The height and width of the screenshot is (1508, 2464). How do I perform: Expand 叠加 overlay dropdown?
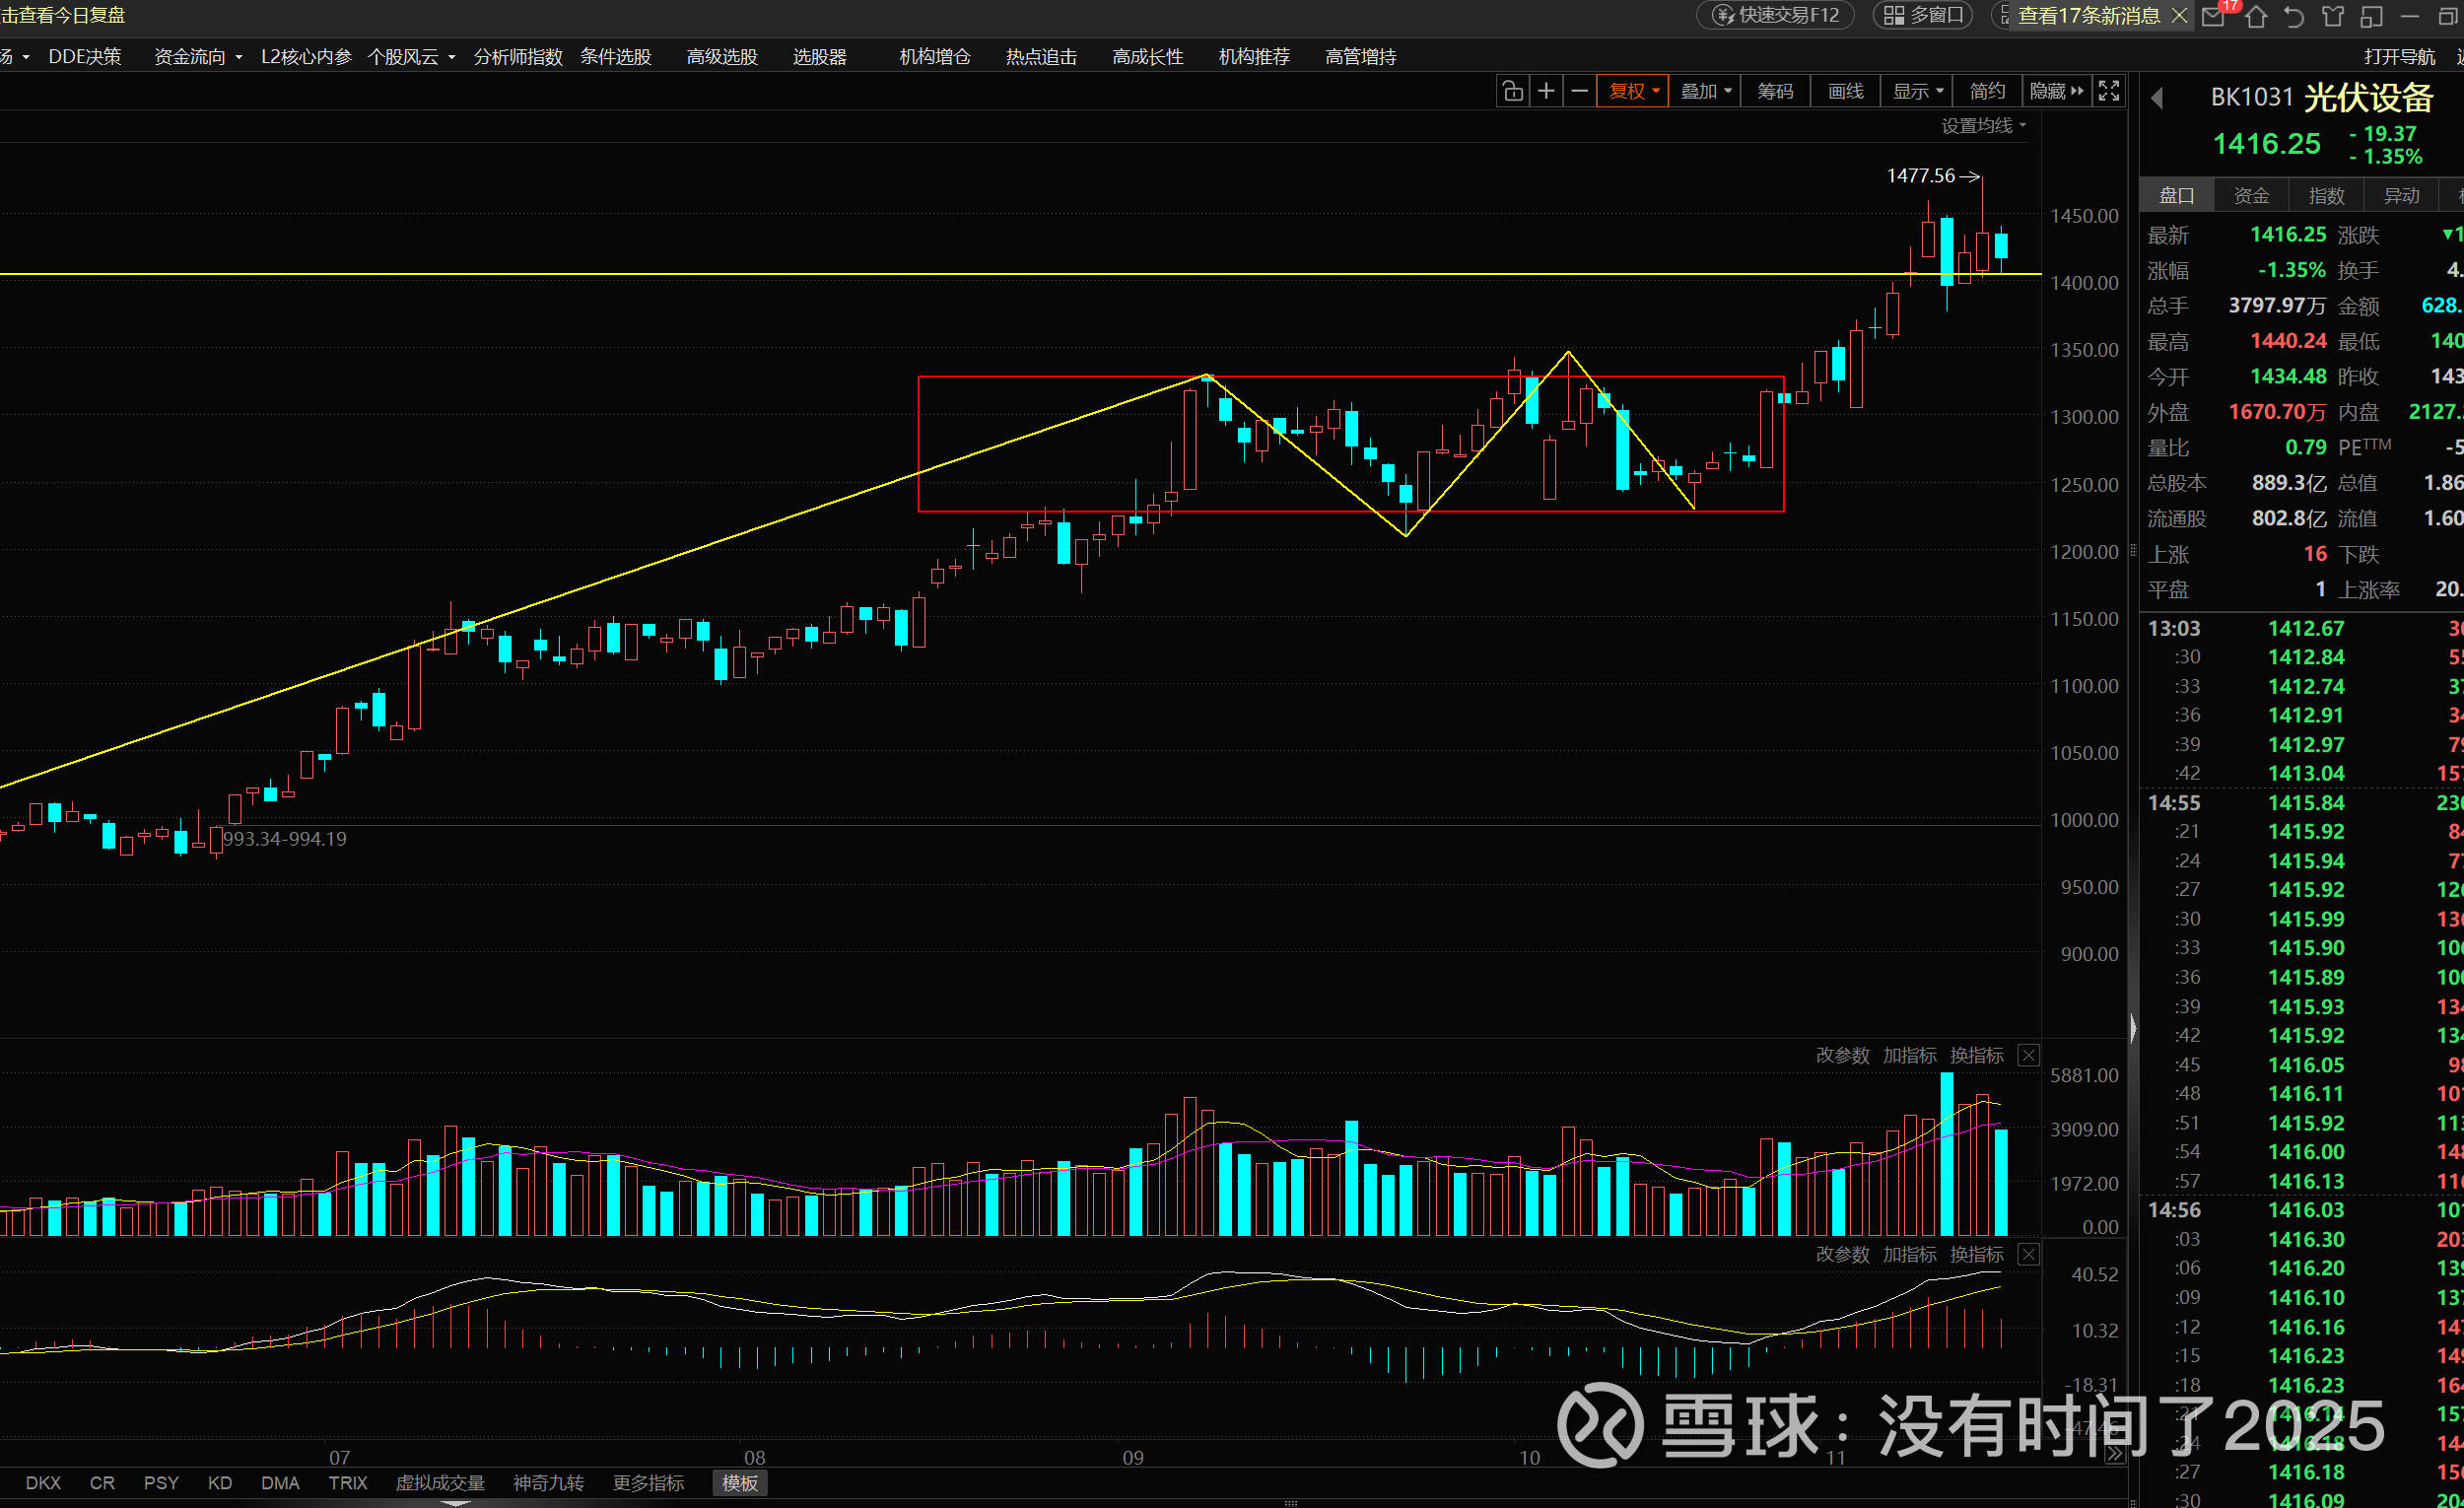pyautogui.click(x=1705, y=92)
